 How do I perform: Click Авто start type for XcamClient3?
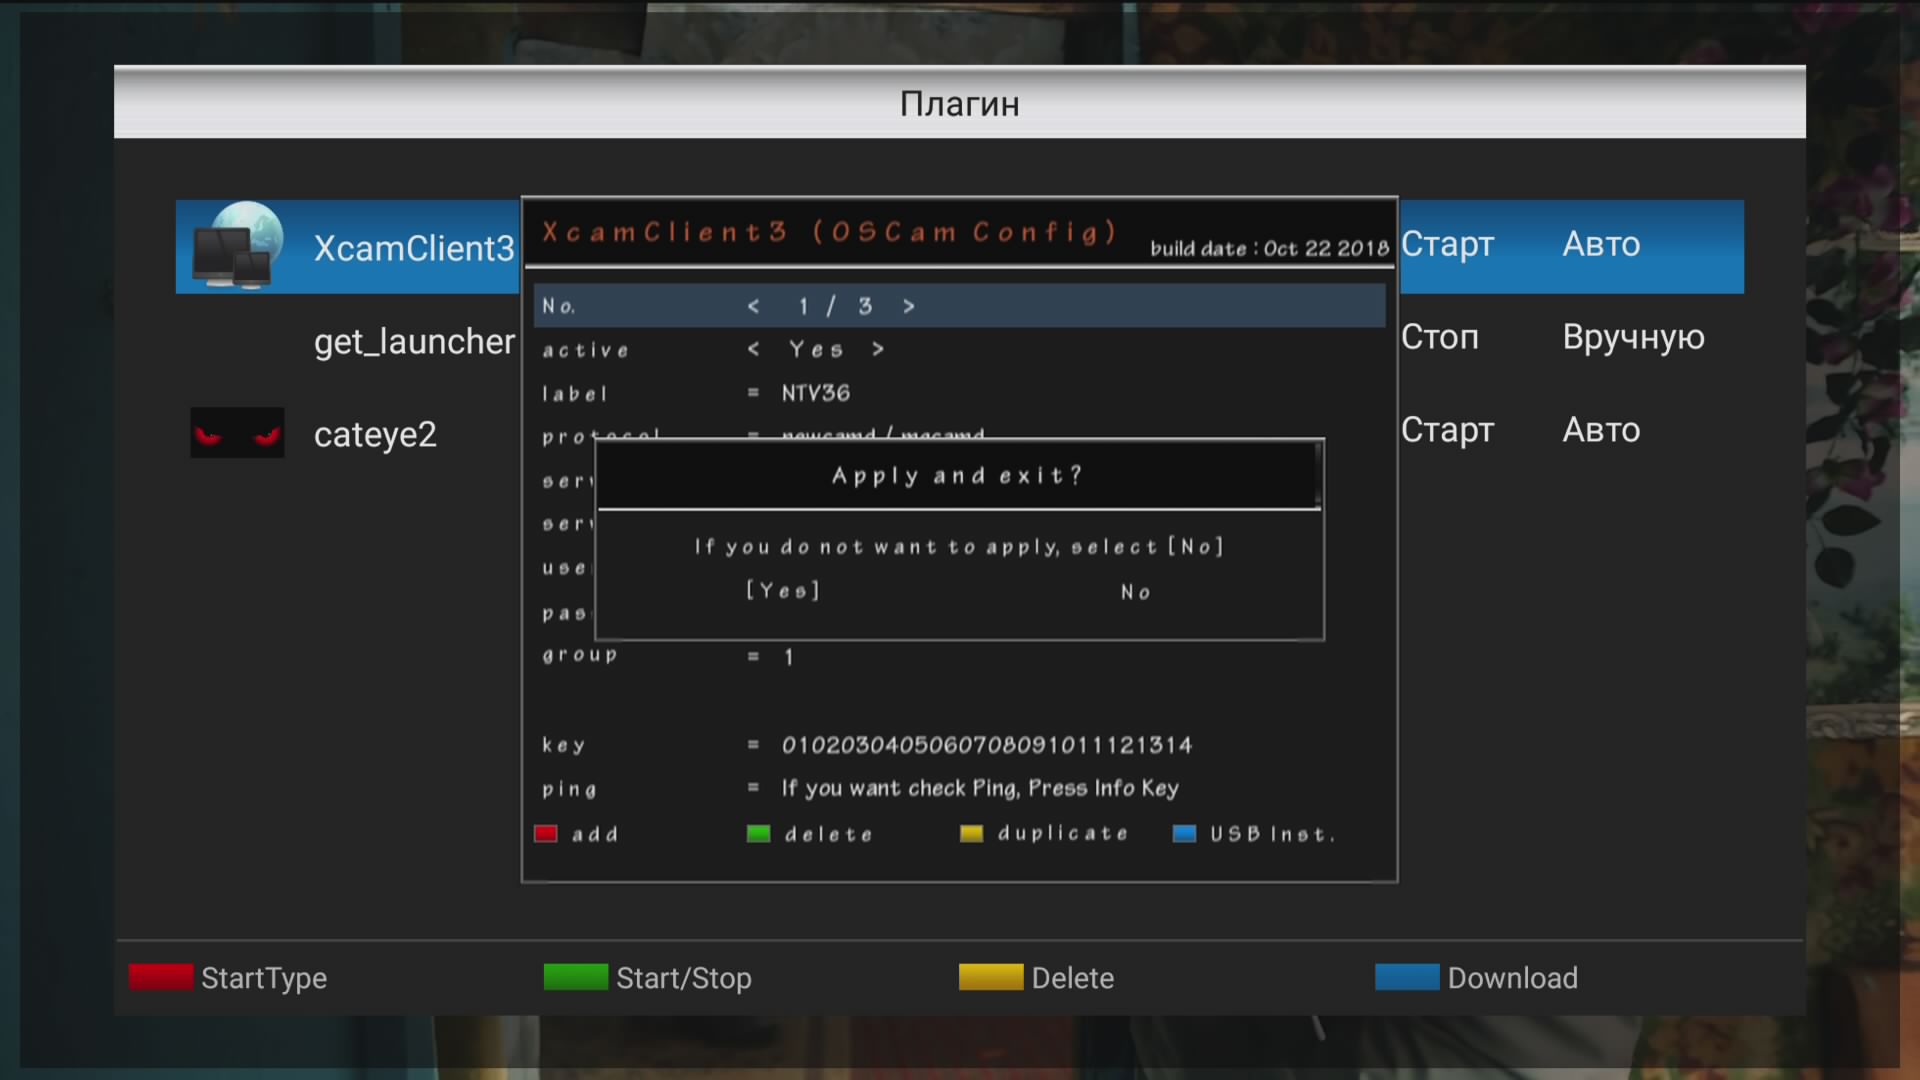1602,244
